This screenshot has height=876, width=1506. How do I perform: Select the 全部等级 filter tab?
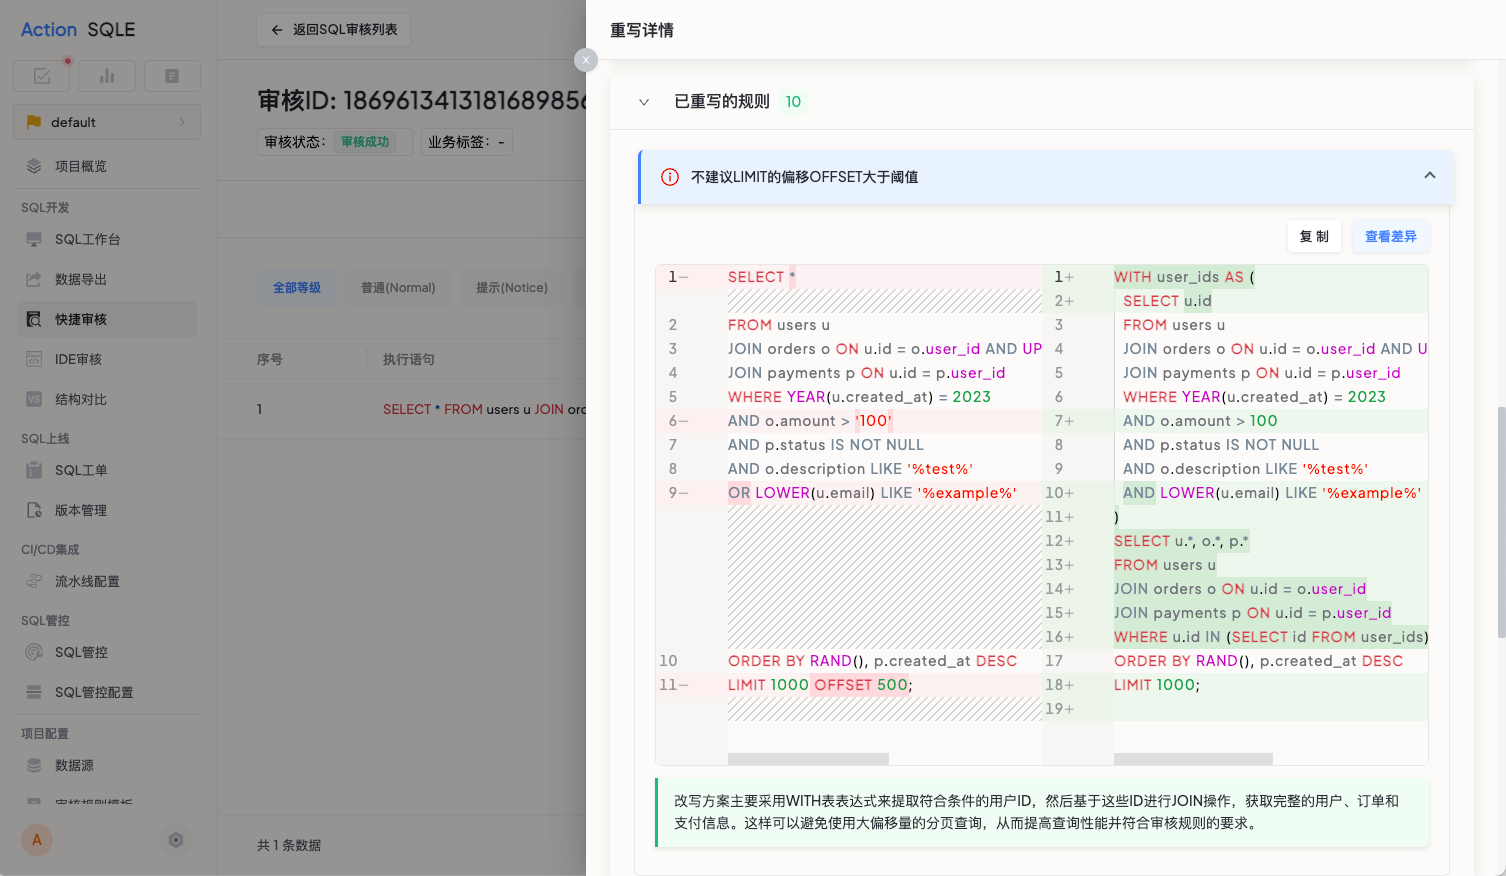[297, 288]
